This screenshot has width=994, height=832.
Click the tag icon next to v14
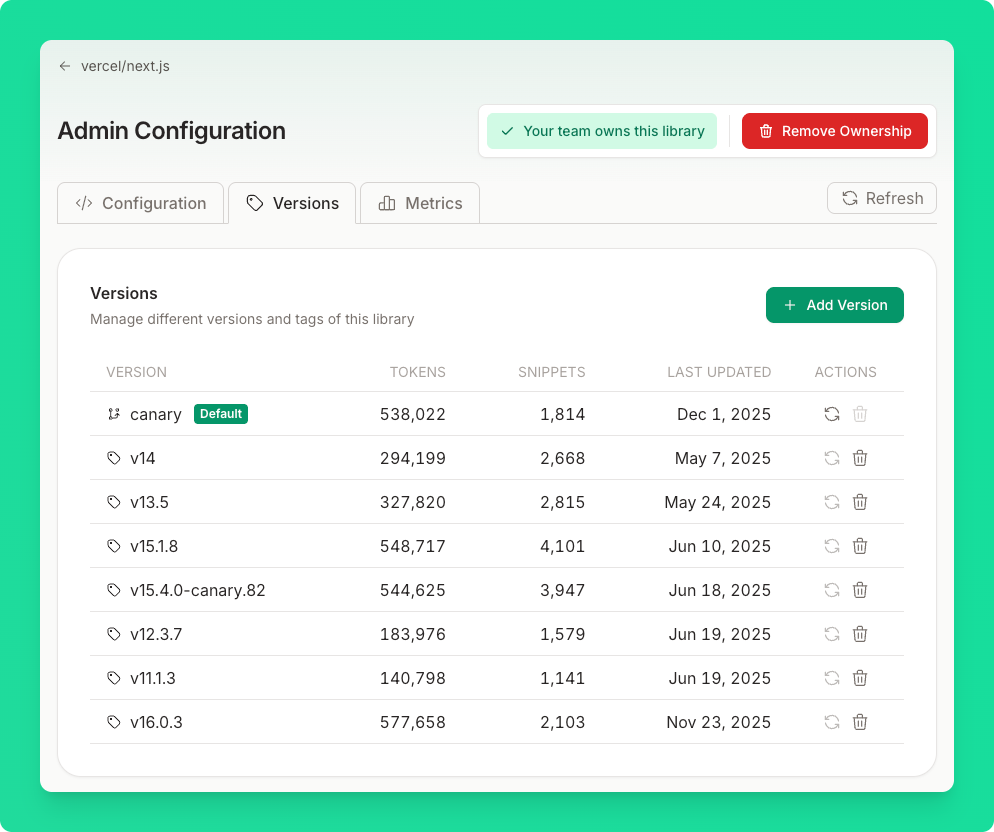click(x=113, y=458)
